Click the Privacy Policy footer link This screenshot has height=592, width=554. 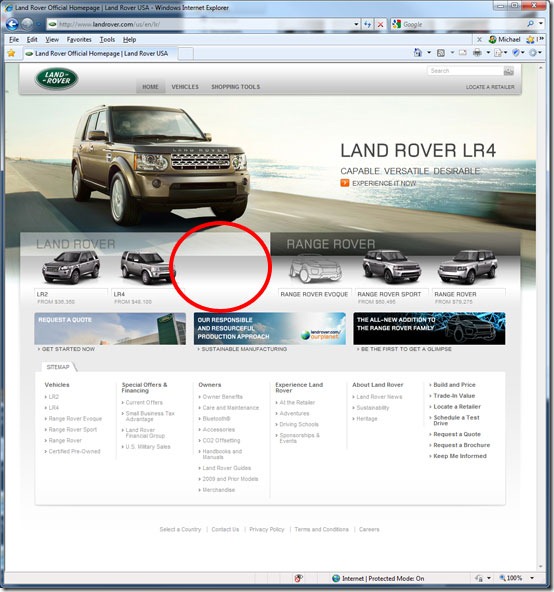point(267,529)
